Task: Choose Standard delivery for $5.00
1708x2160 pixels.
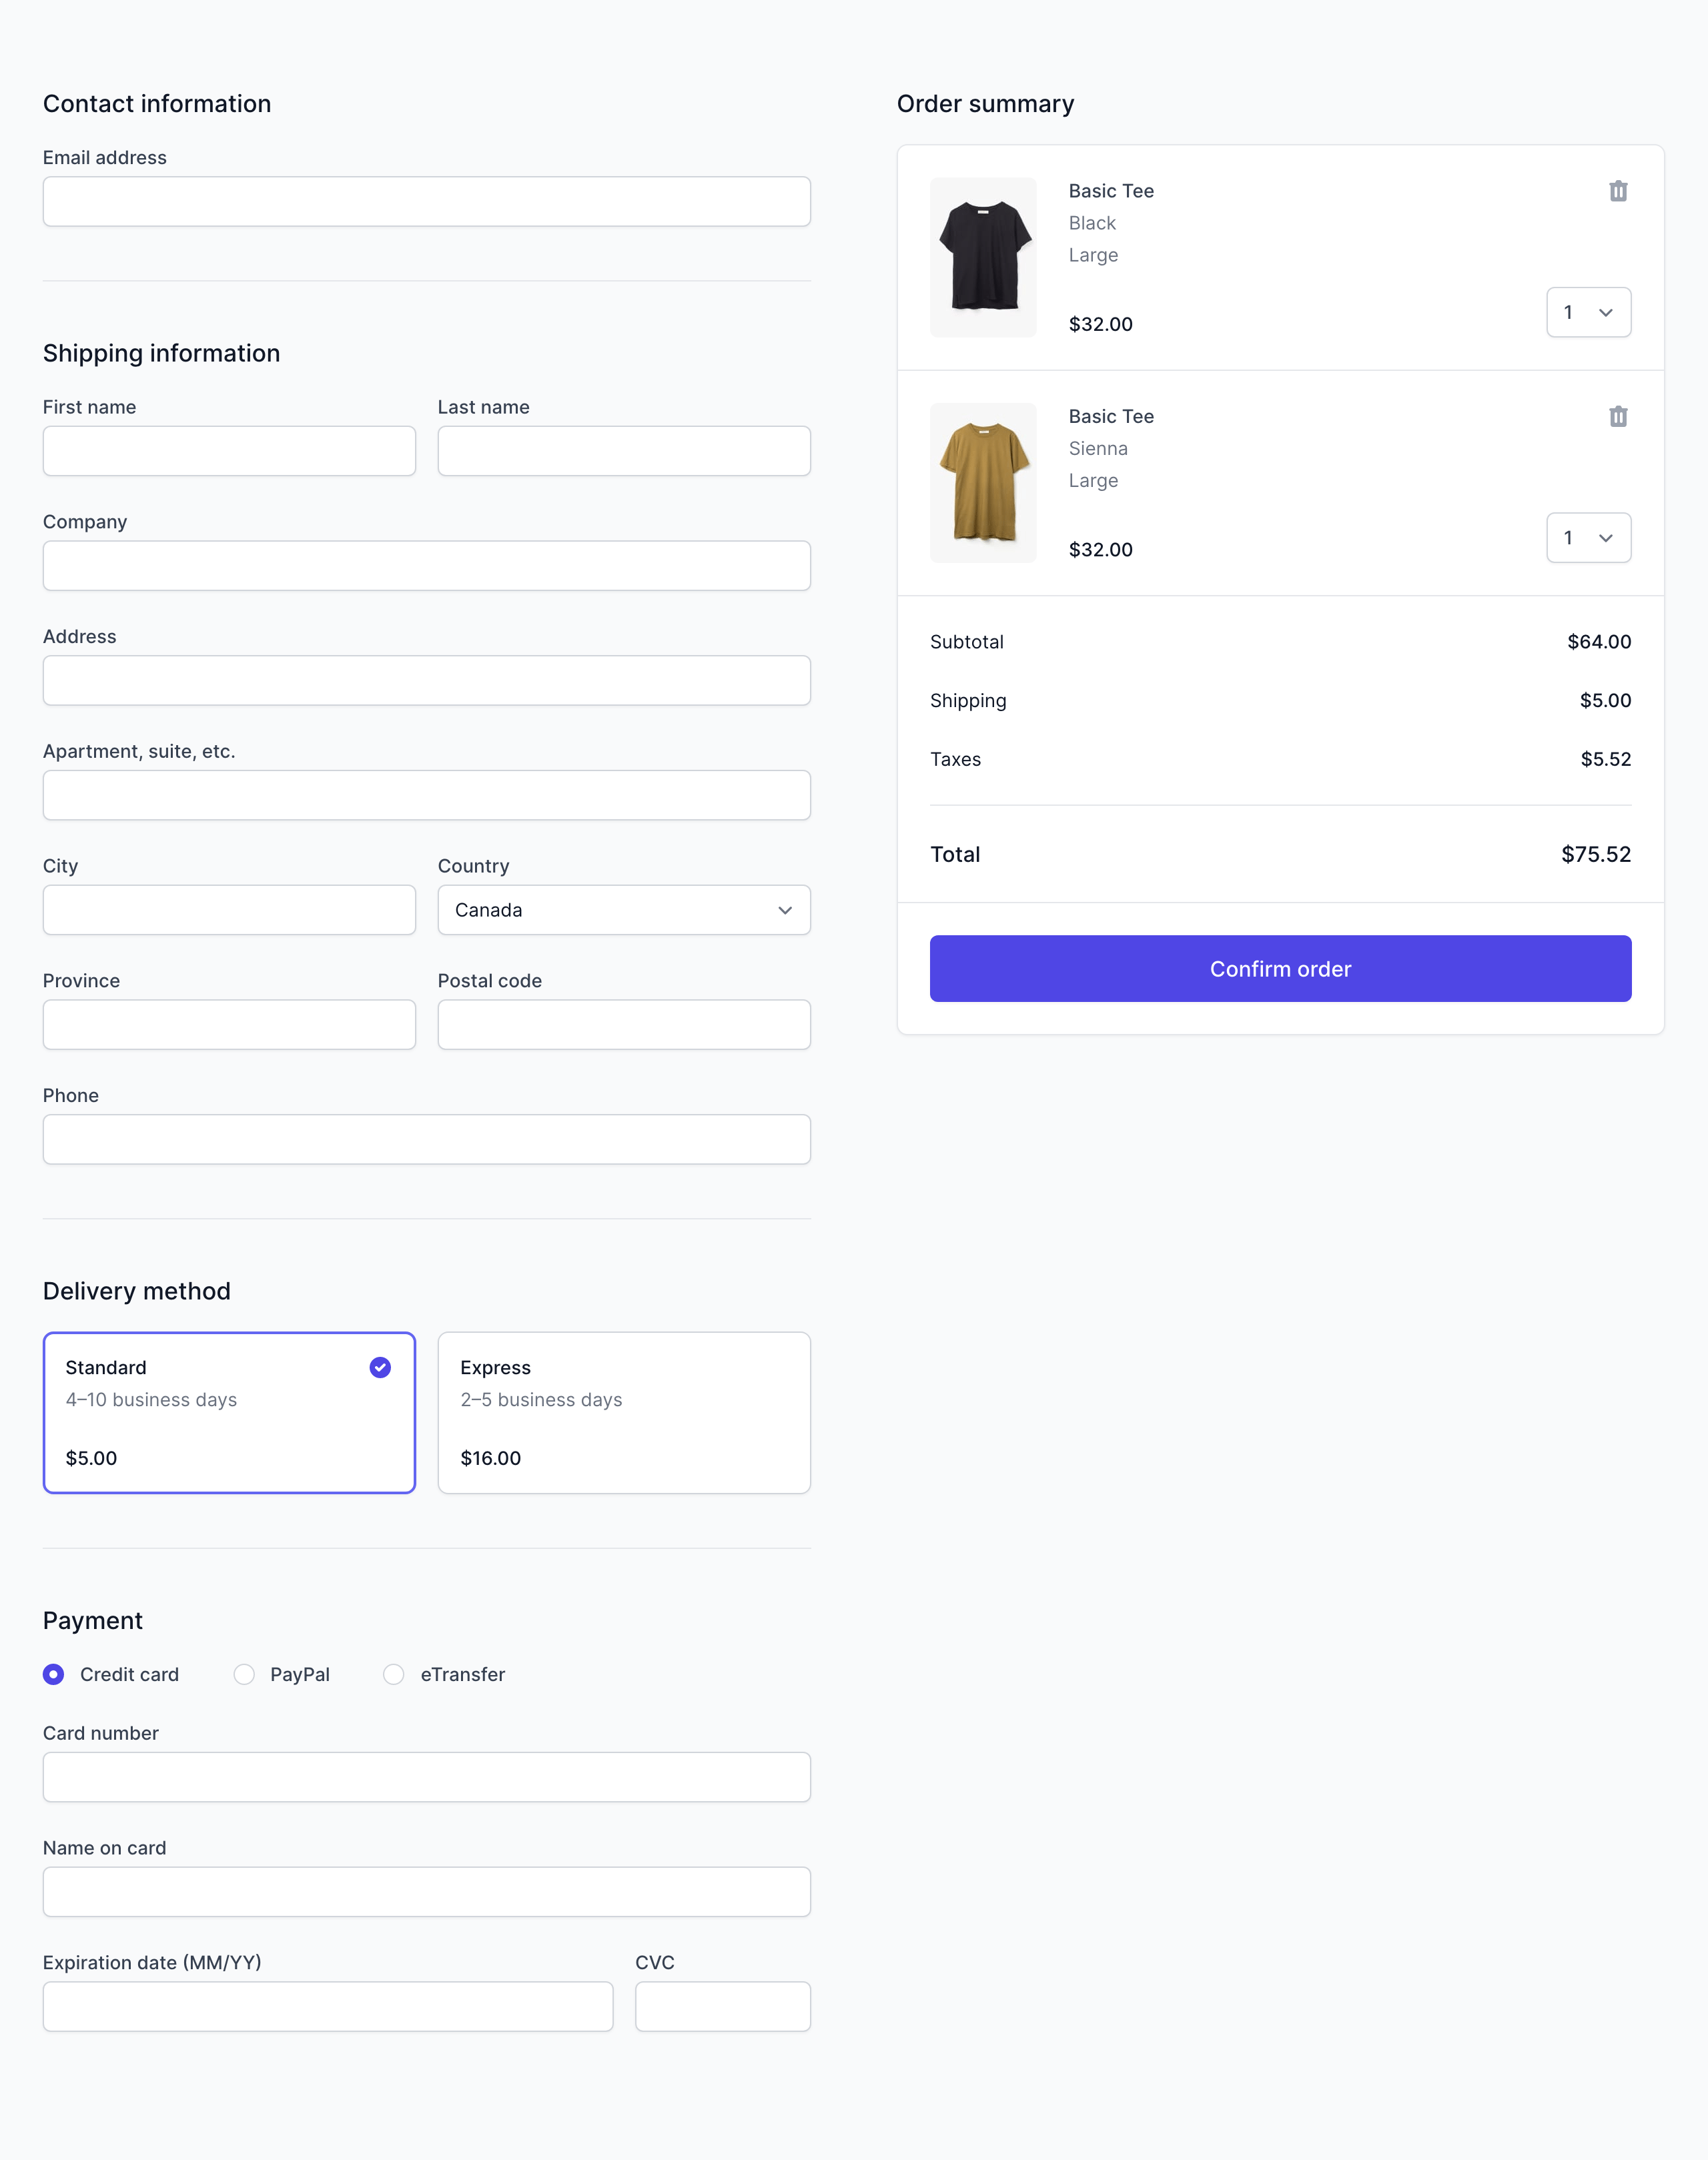Action: click(229, 1412)
